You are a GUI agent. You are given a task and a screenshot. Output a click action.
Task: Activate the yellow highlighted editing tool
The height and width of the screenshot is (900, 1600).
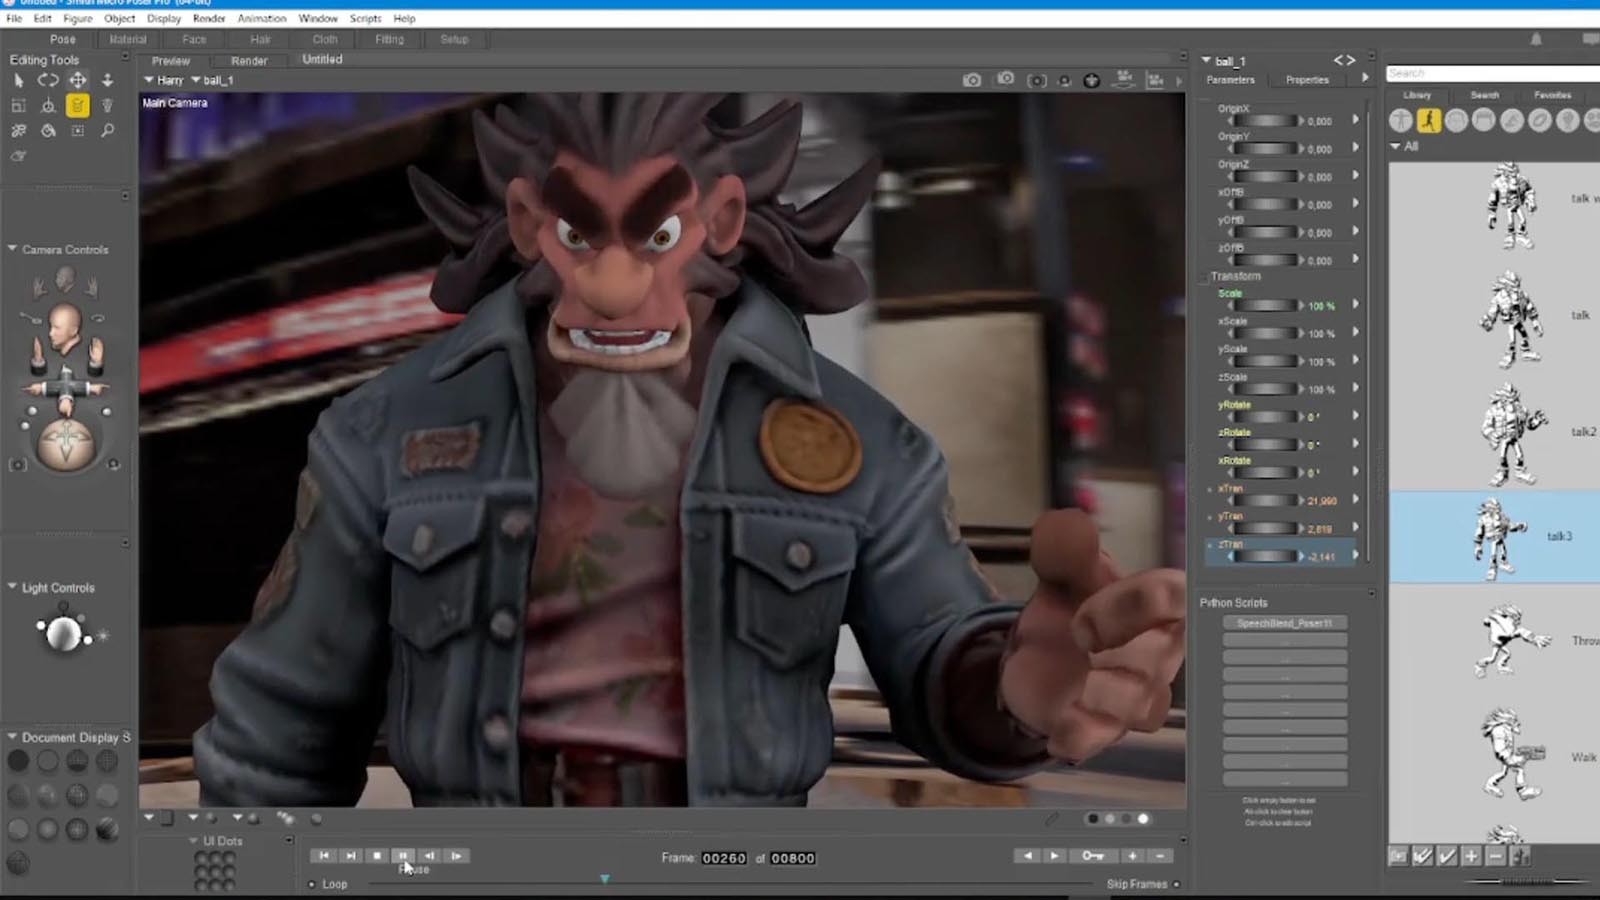pos(77,105)
